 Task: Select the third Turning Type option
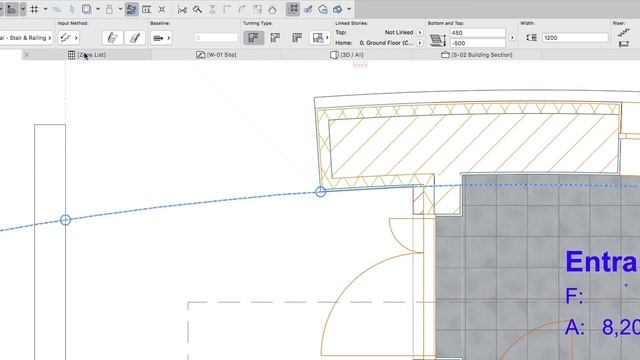pos(297,38)
